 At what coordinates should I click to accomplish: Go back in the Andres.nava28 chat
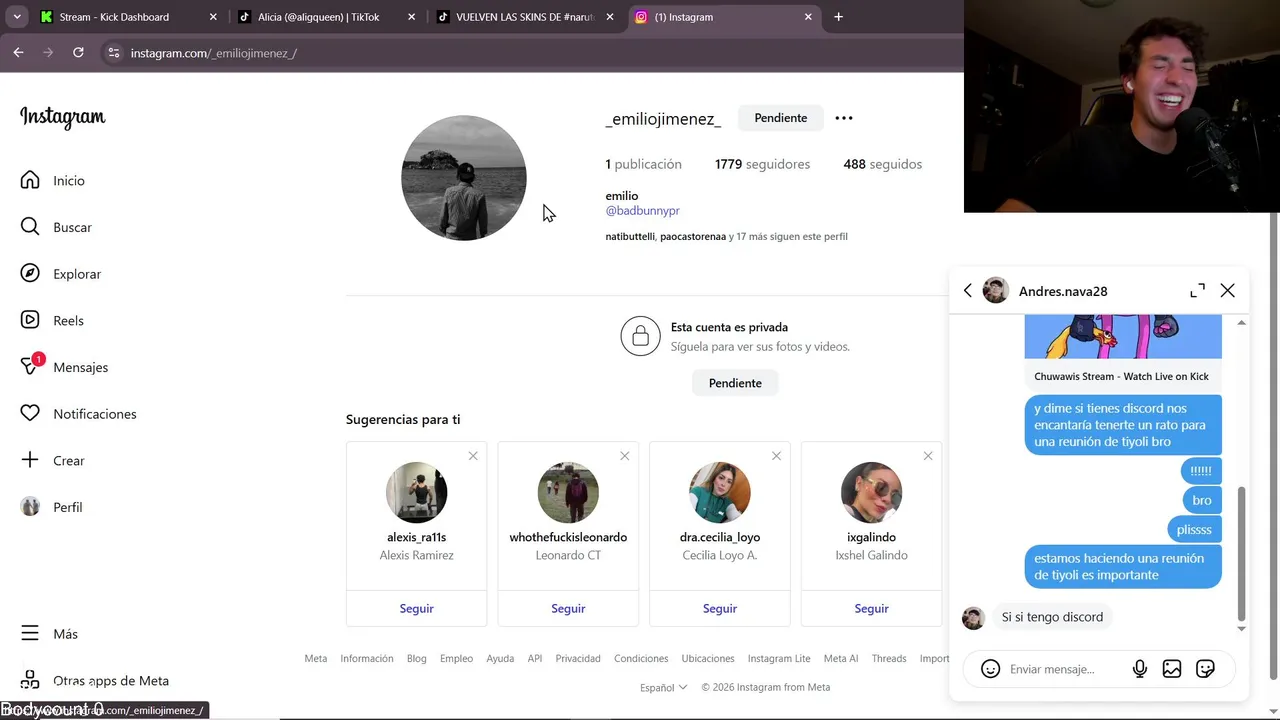(x=967, y=291)
